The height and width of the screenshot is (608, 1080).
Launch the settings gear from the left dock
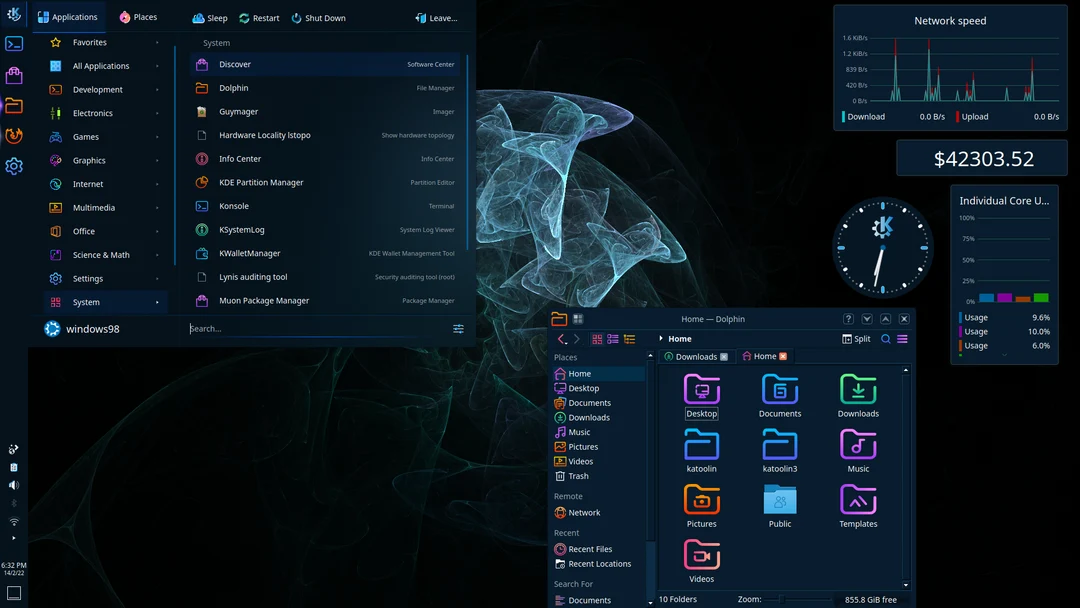13,166
